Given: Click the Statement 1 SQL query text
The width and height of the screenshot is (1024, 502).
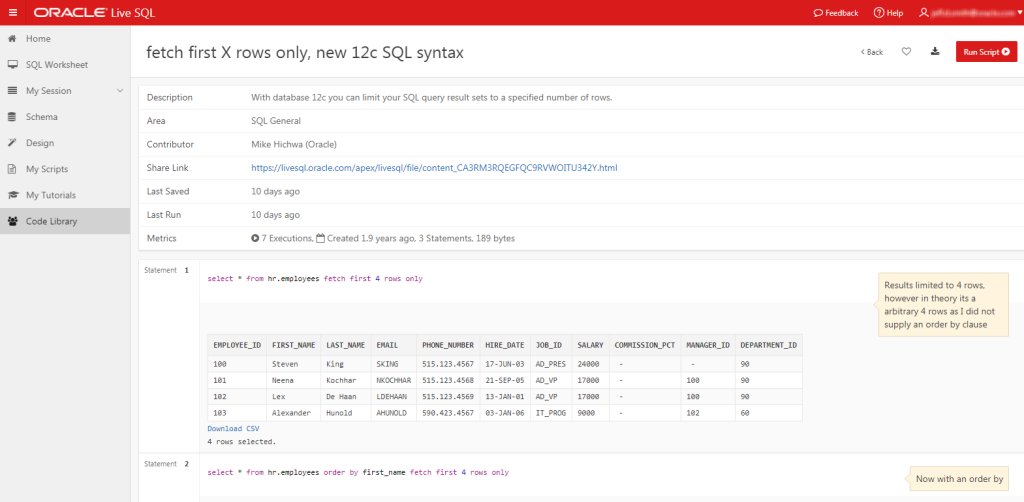Looking at the screenshot, I should click(x=315, y=279).
